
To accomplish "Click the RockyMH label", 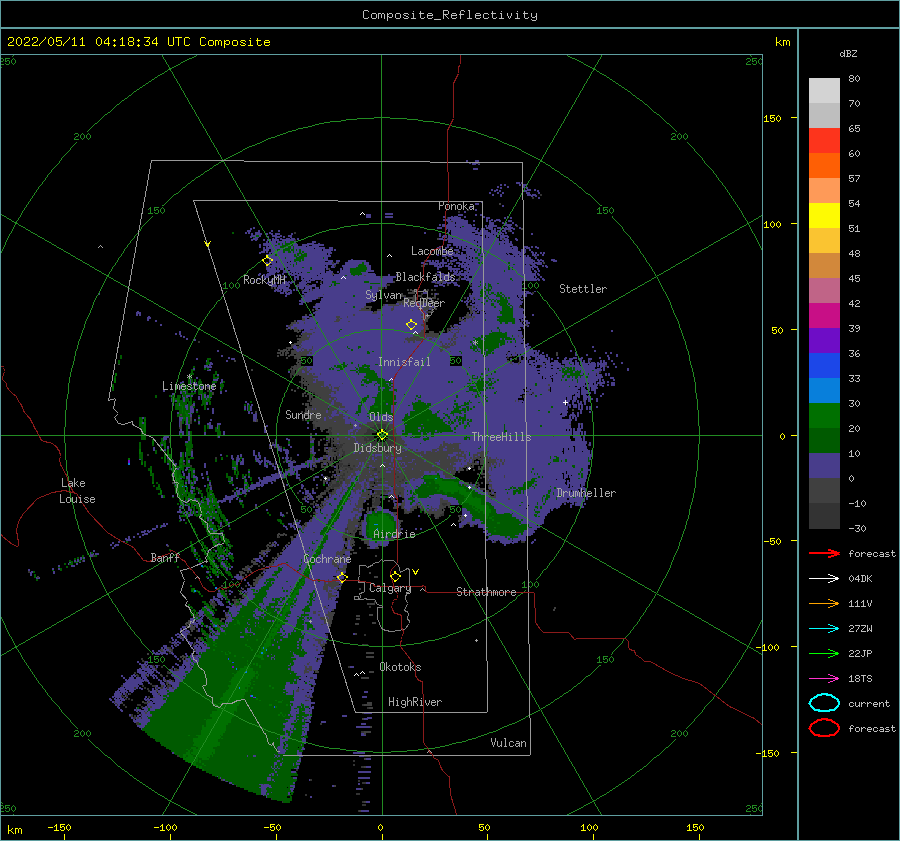I will [264, 280].
